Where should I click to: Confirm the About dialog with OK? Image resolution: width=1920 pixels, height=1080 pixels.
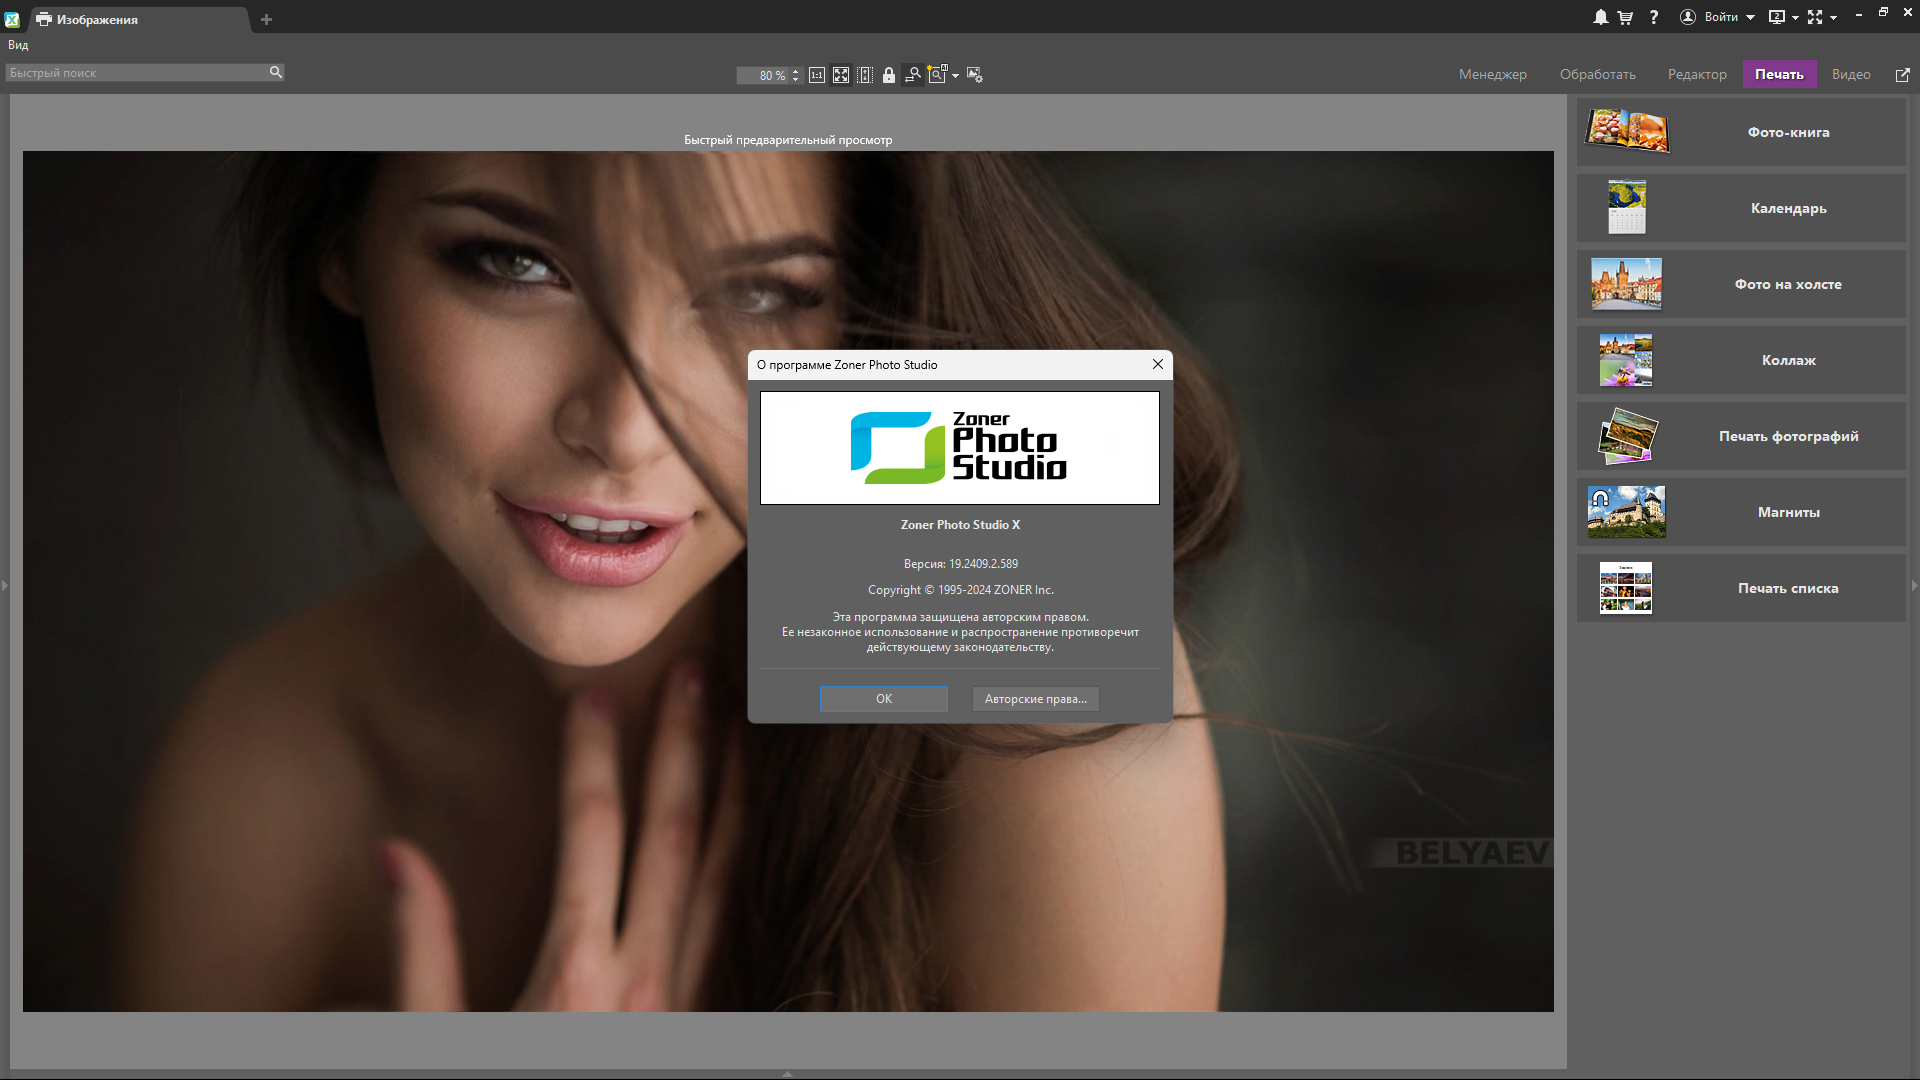(x=884, y=699)
